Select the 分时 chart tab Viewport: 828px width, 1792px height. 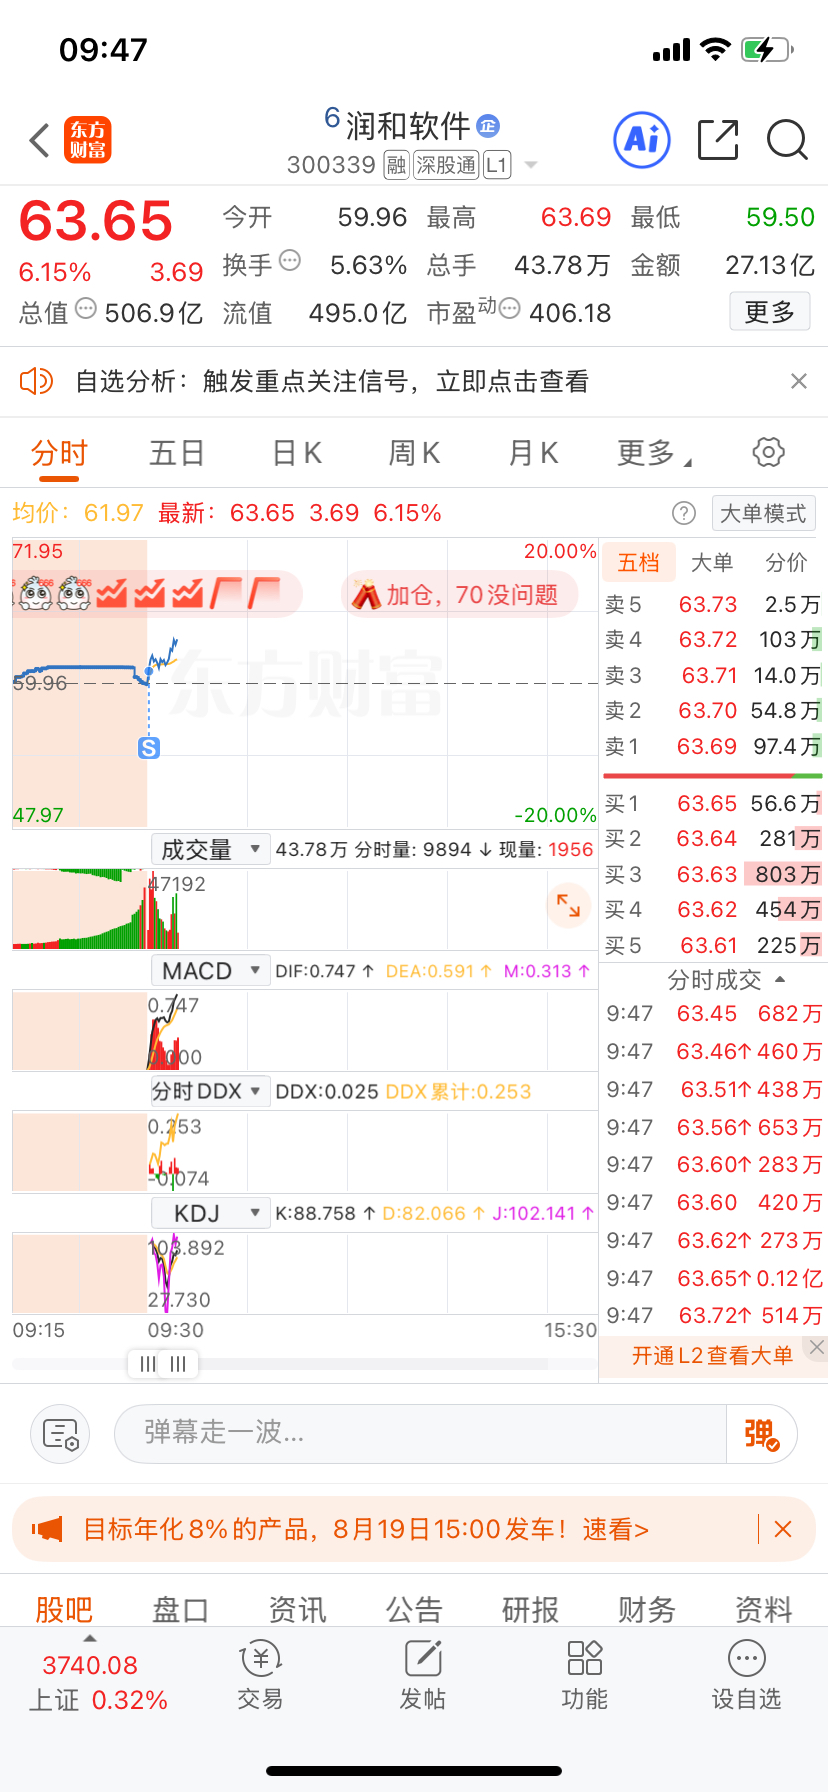coord(59,453)
